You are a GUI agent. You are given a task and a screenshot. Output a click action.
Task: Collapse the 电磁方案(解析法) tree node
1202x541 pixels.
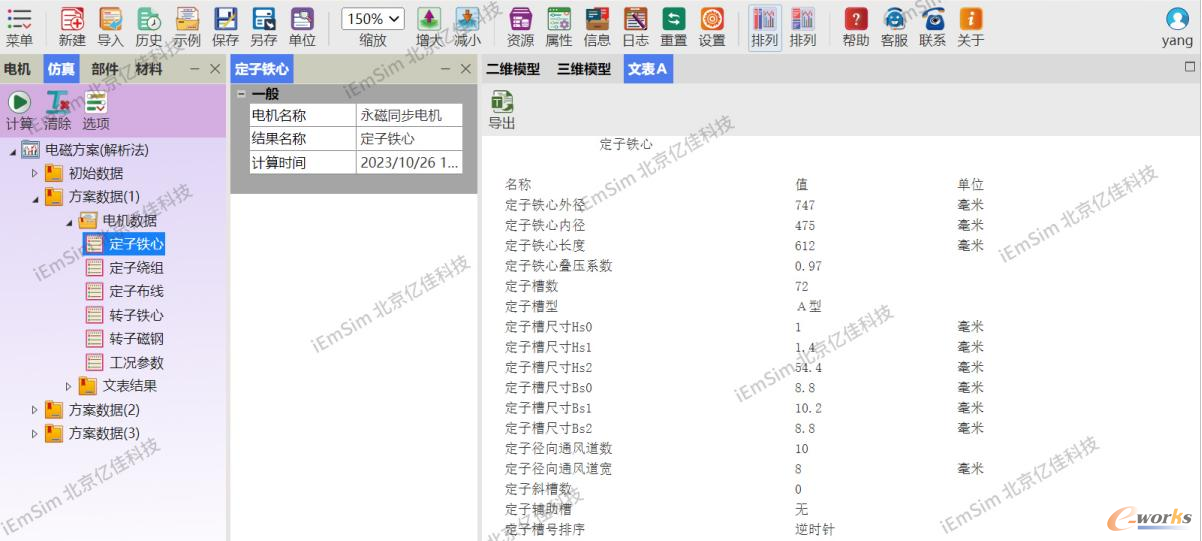tap(13, 151)
